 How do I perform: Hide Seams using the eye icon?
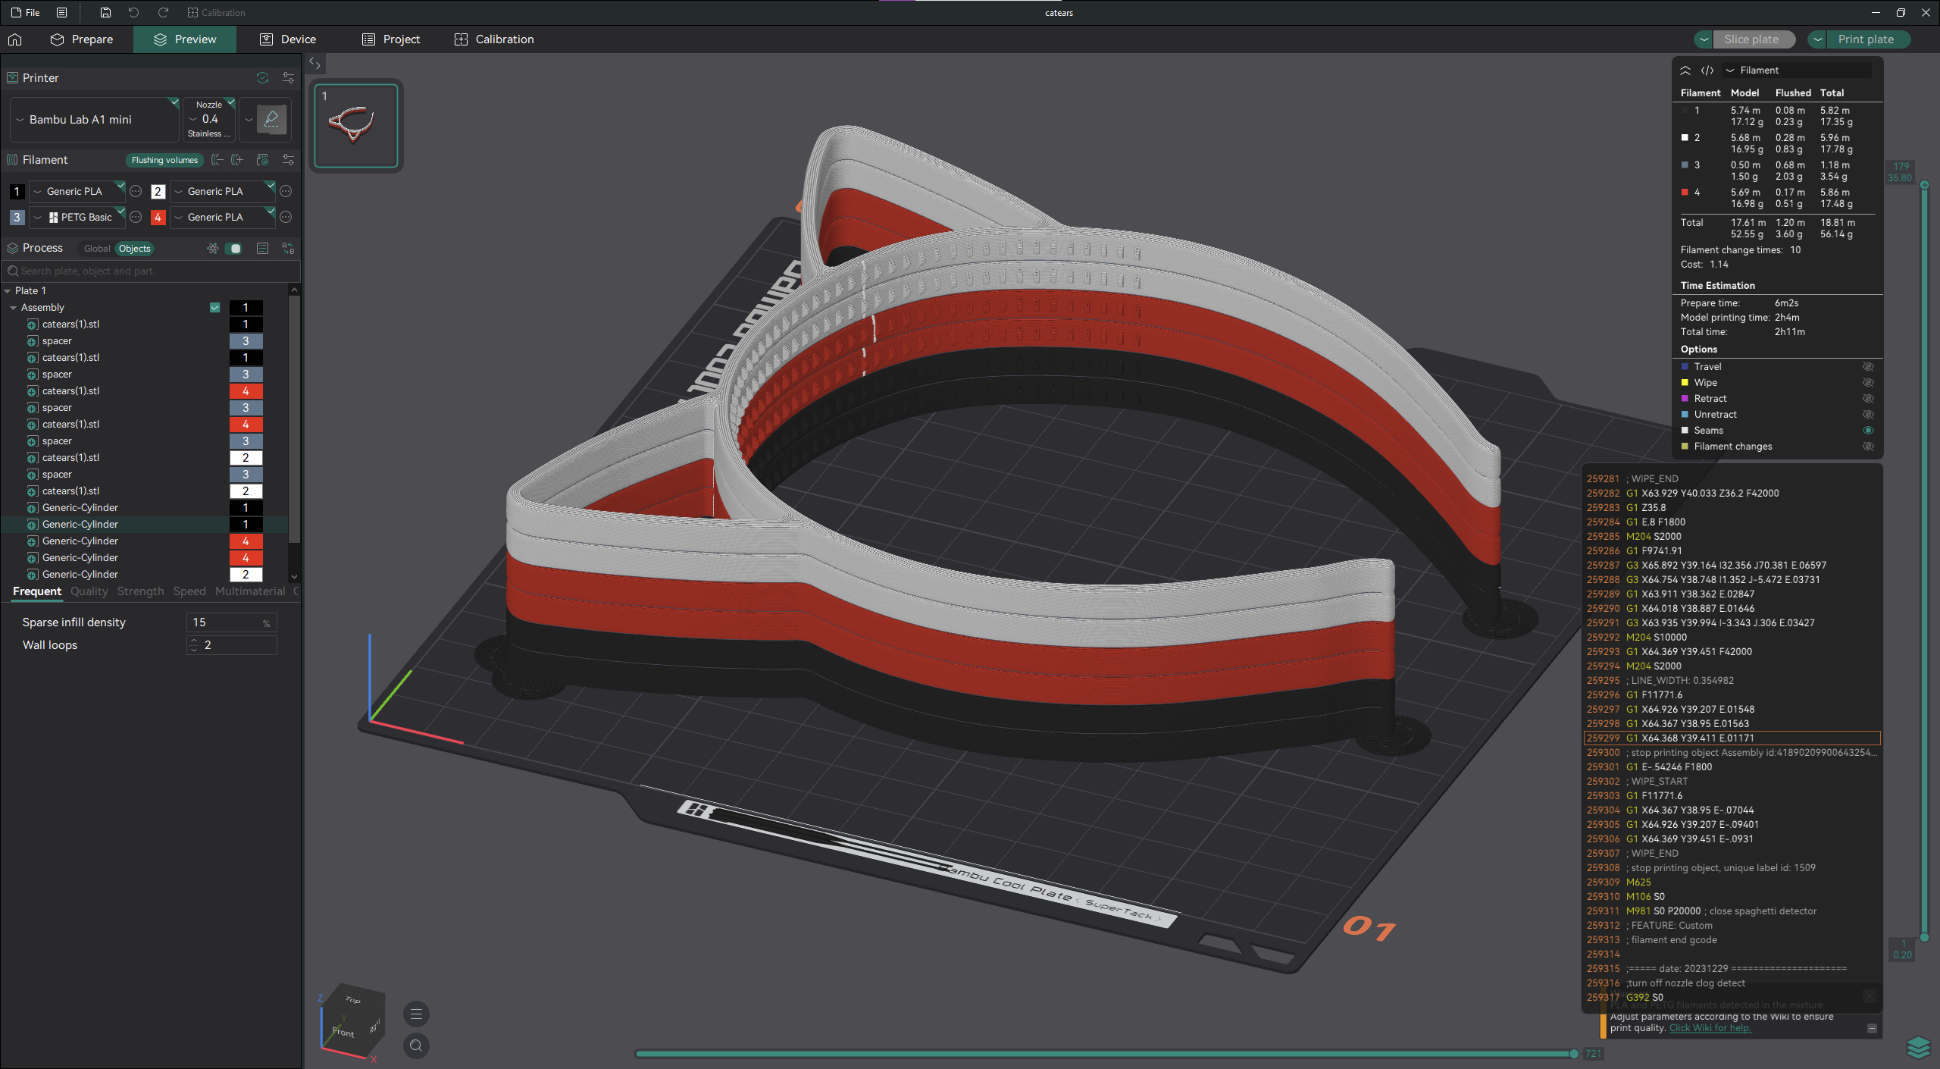coord(1867,431)
